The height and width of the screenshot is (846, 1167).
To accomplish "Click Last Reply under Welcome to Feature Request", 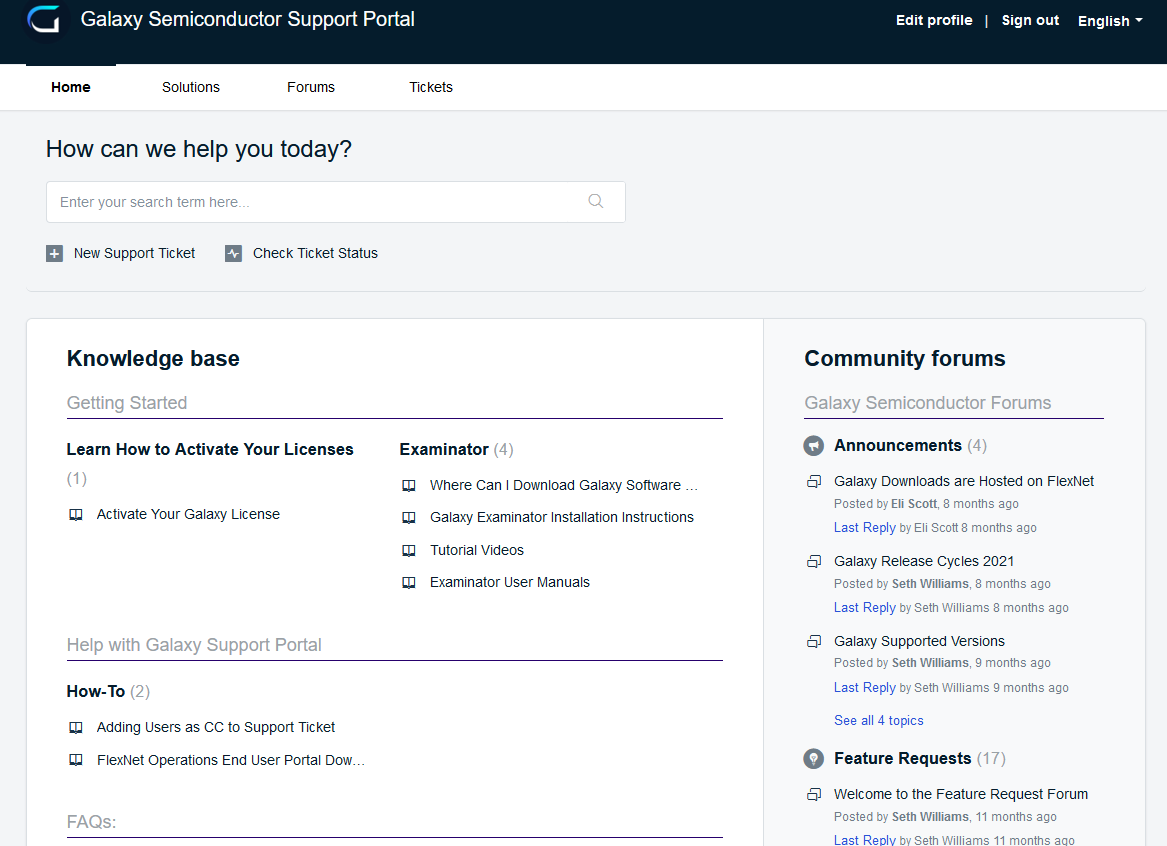I will pos(864,839).
